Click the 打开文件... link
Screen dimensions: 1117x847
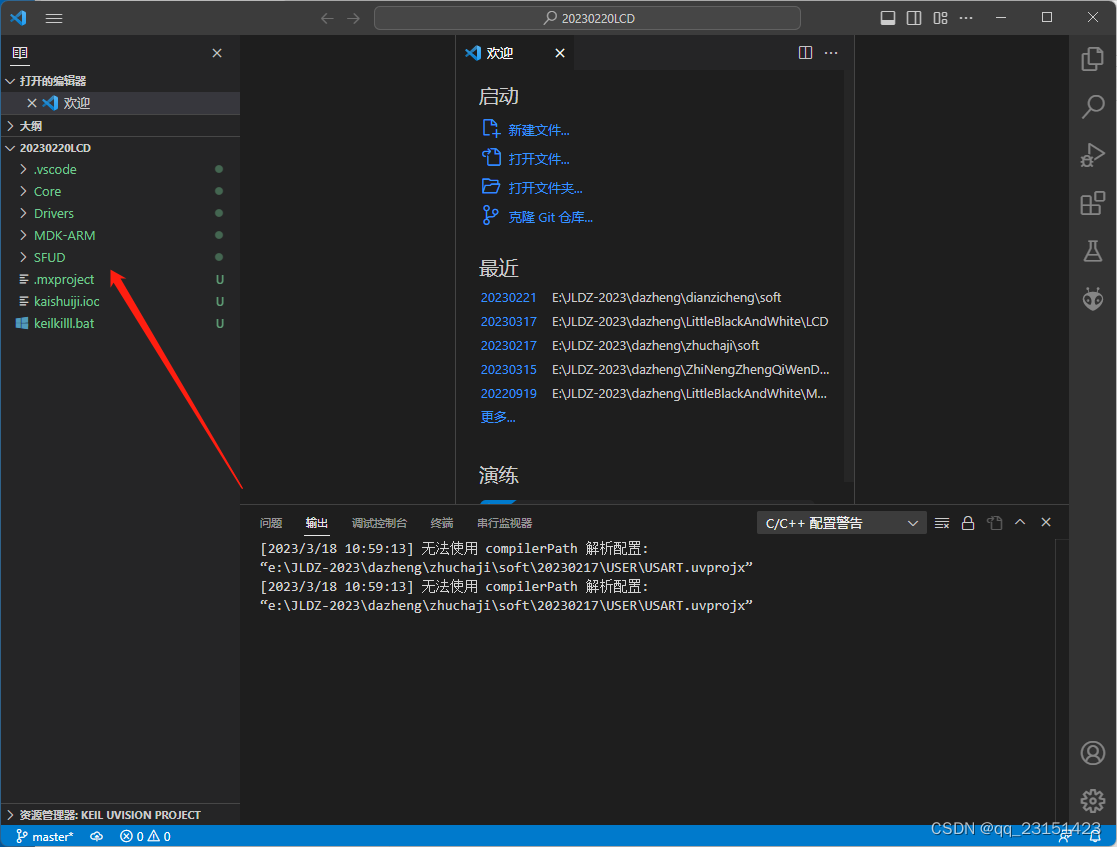tap(539, 159)
